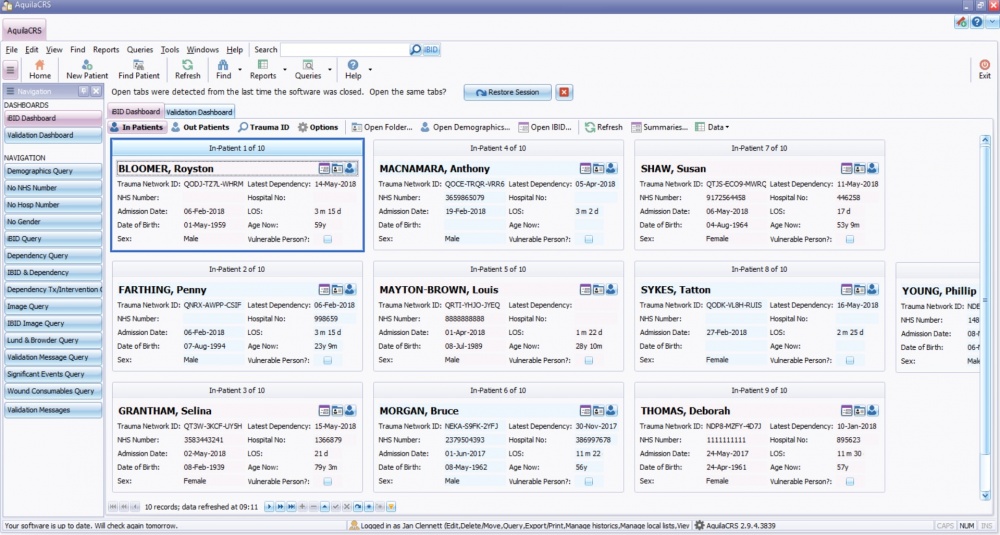1000x535 pixels.
Task: Expand the Queries toolbar dropdown arrow
Action: (x=330, y=70)
